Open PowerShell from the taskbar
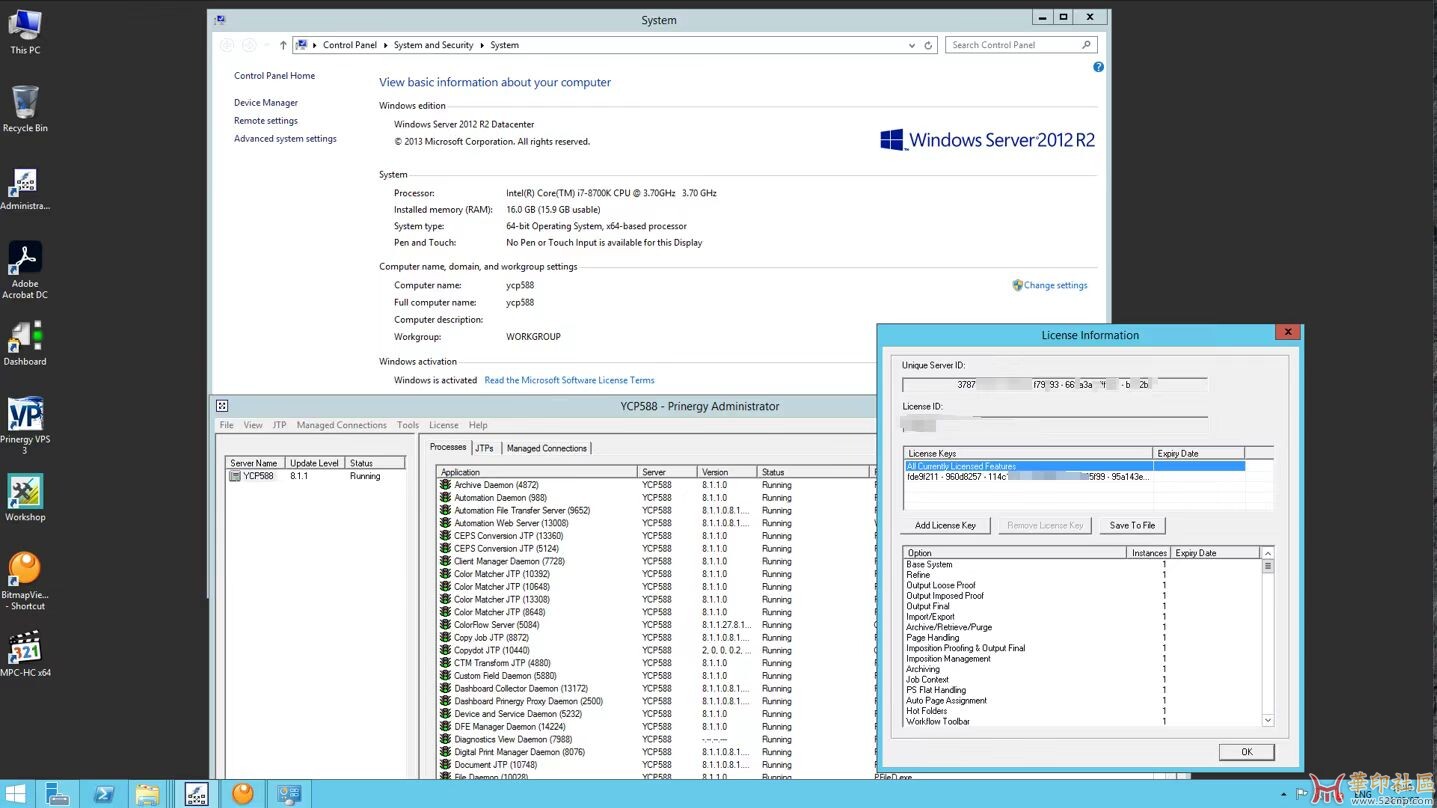Image resolution: width=1437 pixels, height=808 pixels. coord(103,794)
